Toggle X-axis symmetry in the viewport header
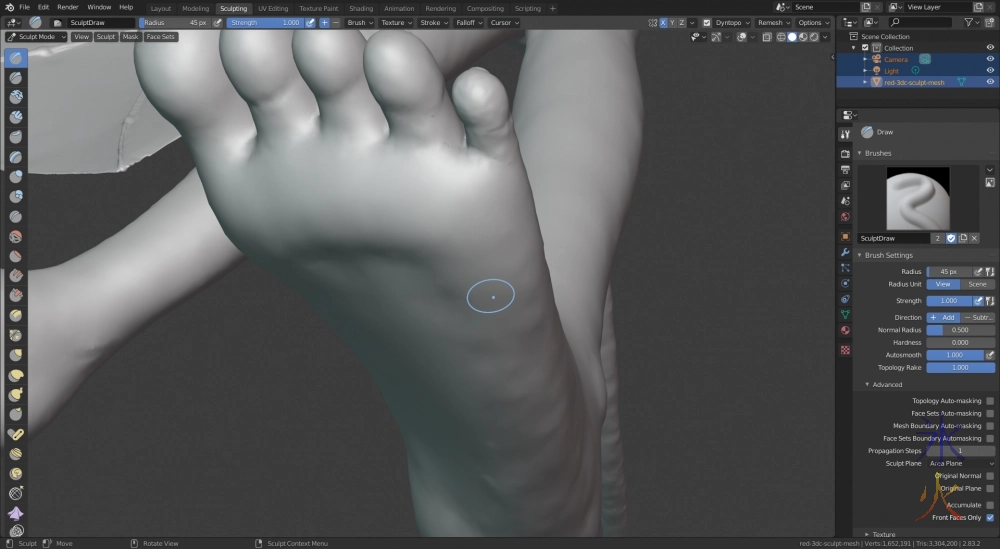Screen dimensions: 1000x549 (x=663, y=22)
